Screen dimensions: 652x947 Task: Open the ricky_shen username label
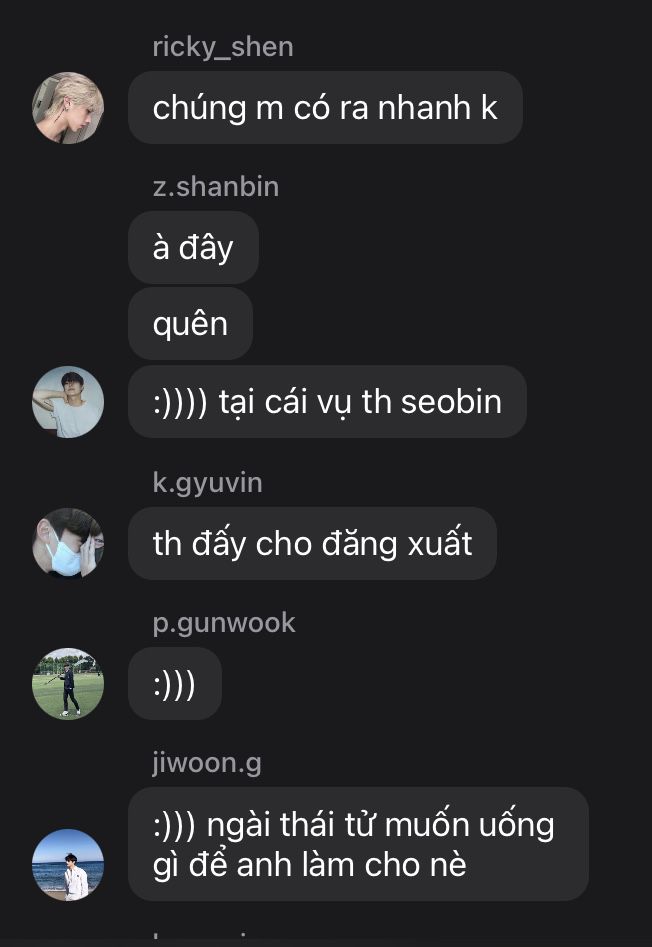tap(223, 47)
